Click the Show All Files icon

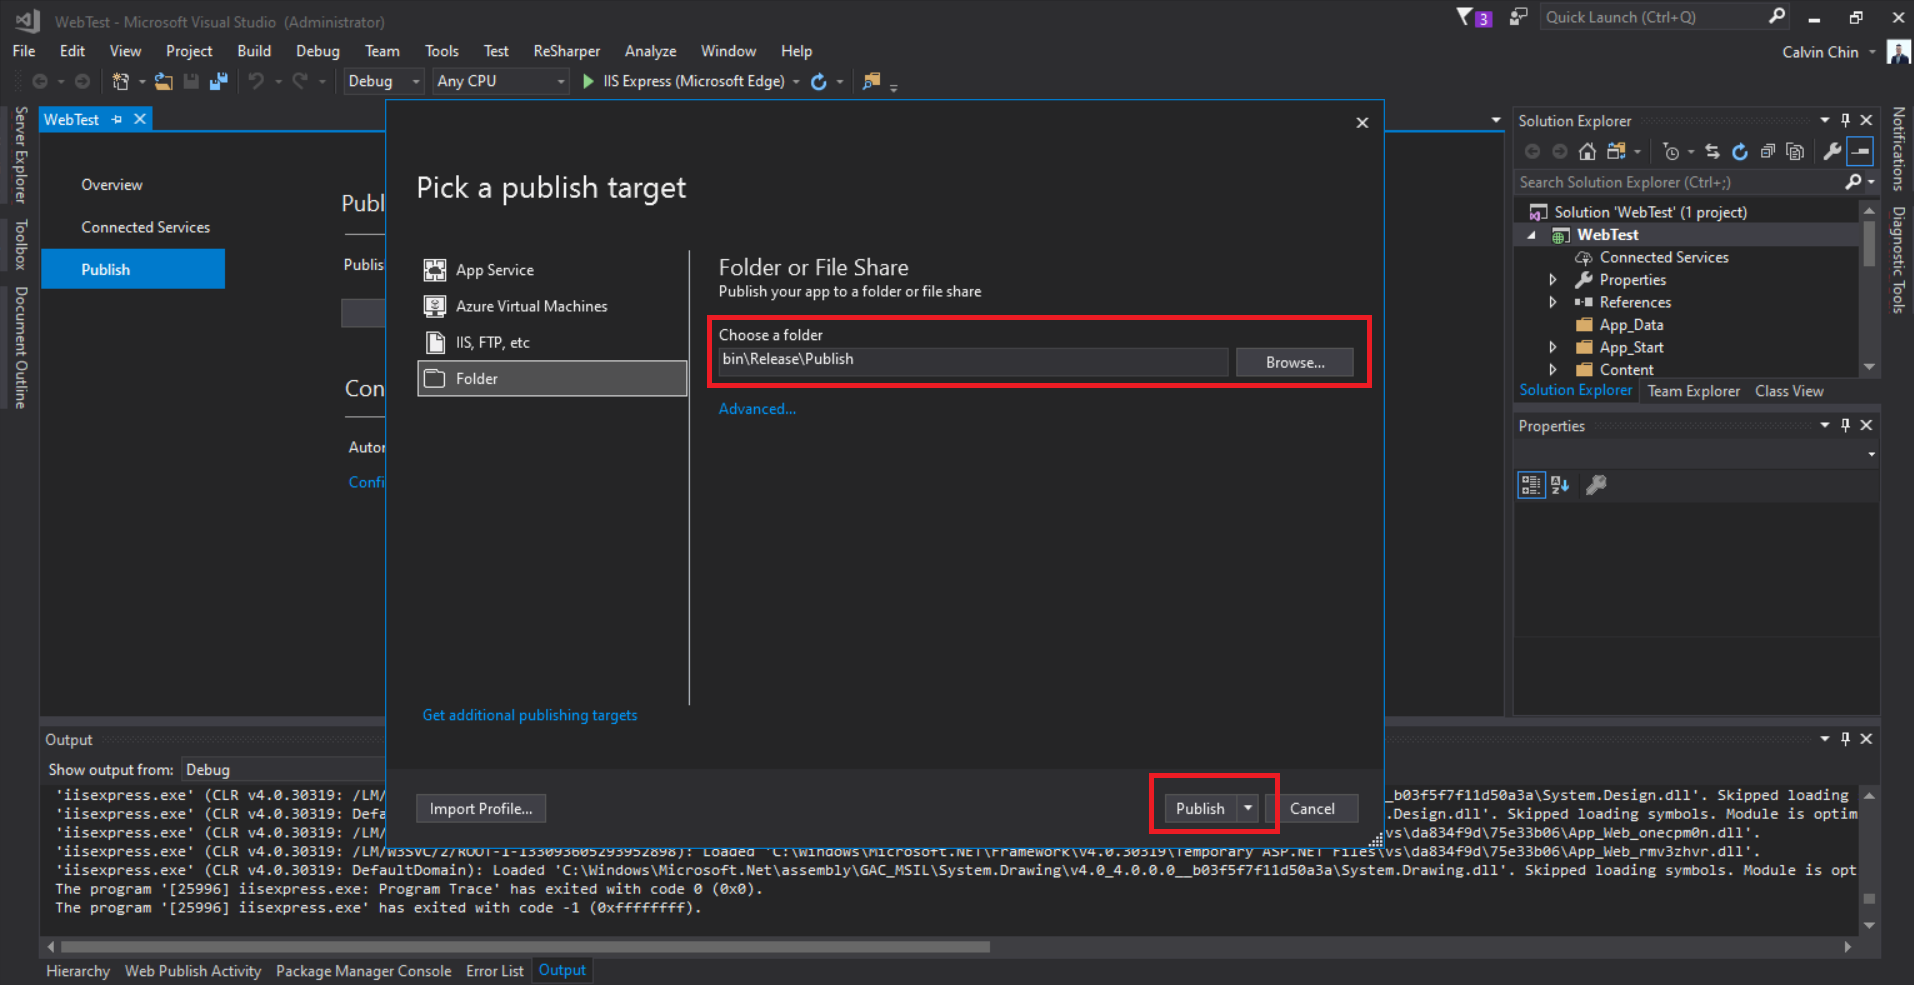point(1795,151)
